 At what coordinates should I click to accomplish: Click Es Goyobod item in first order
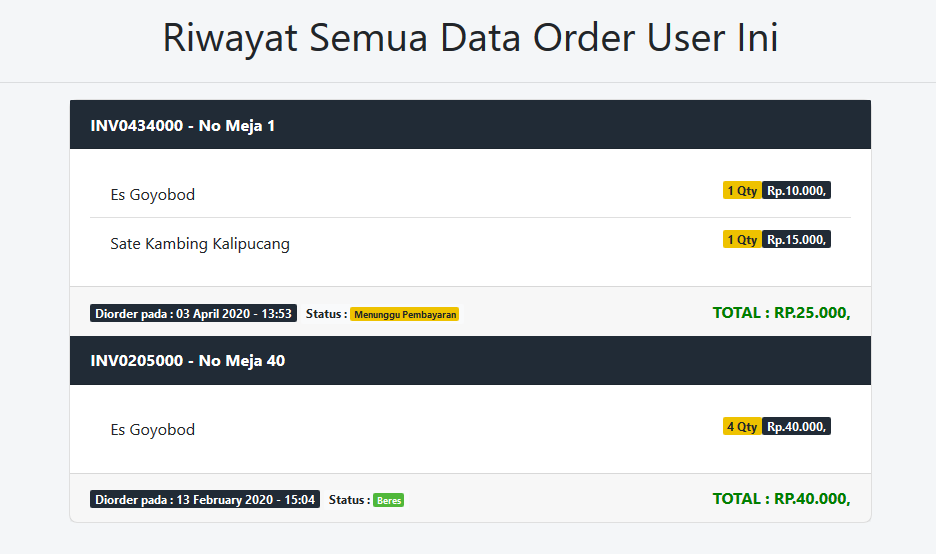[153, 195]
